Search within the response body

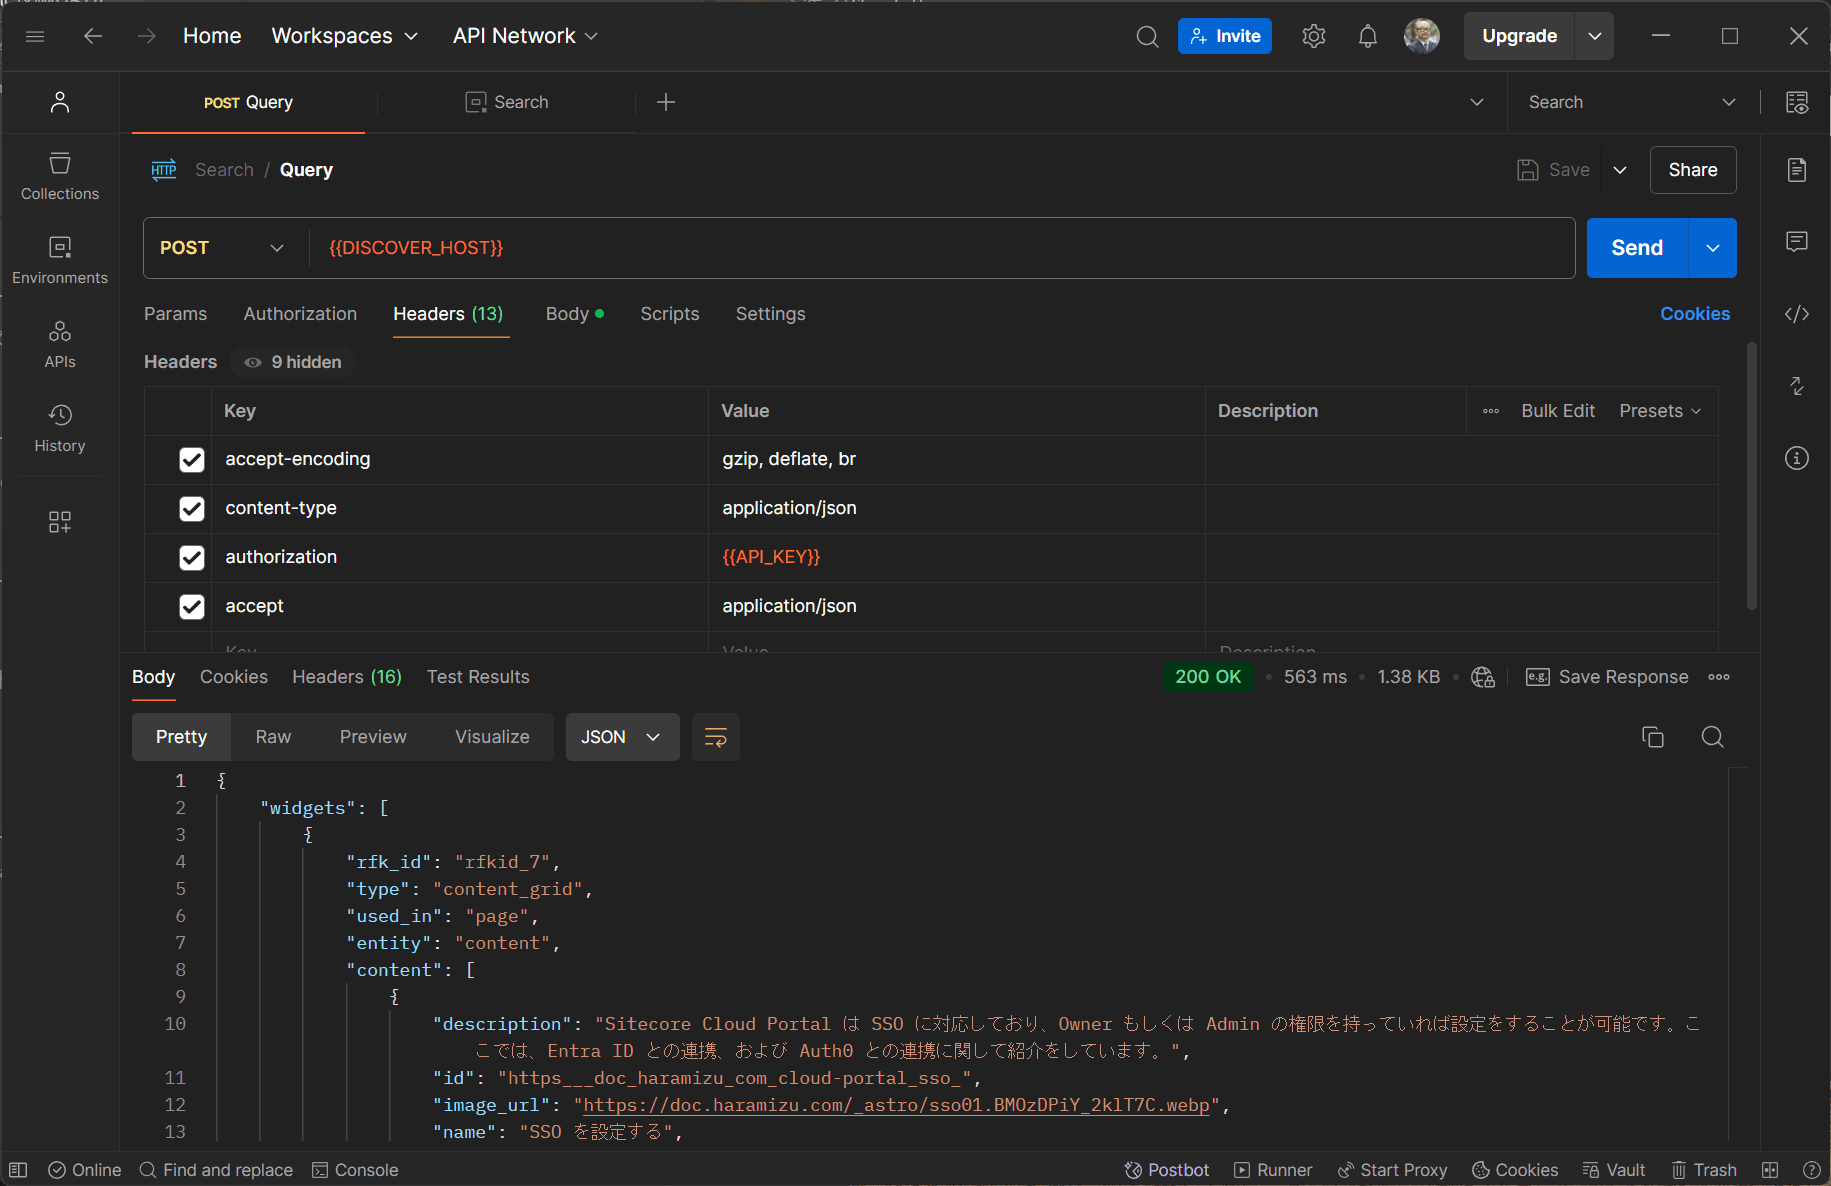[1712, 737]
